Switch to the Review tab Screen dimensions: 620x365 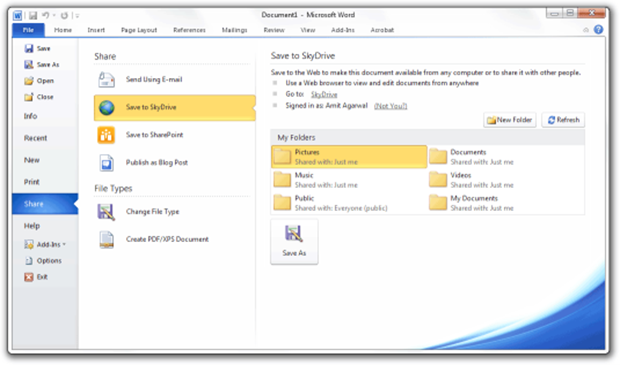274,30
